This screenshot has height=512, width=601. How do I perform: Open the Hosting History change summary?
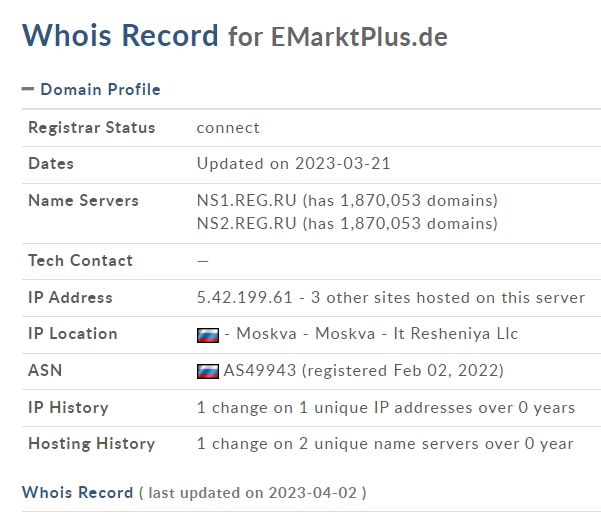coord(385,444)
